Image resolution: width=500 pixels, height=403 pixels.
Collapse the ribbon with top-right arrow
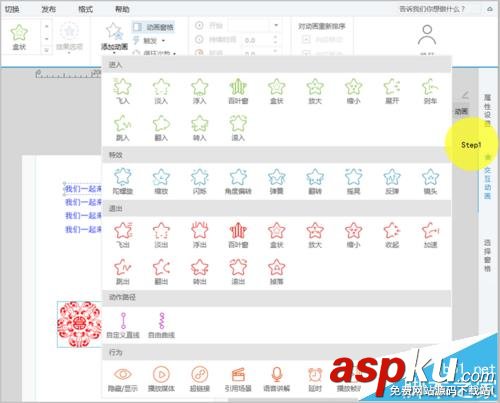[x=490, y=9]
